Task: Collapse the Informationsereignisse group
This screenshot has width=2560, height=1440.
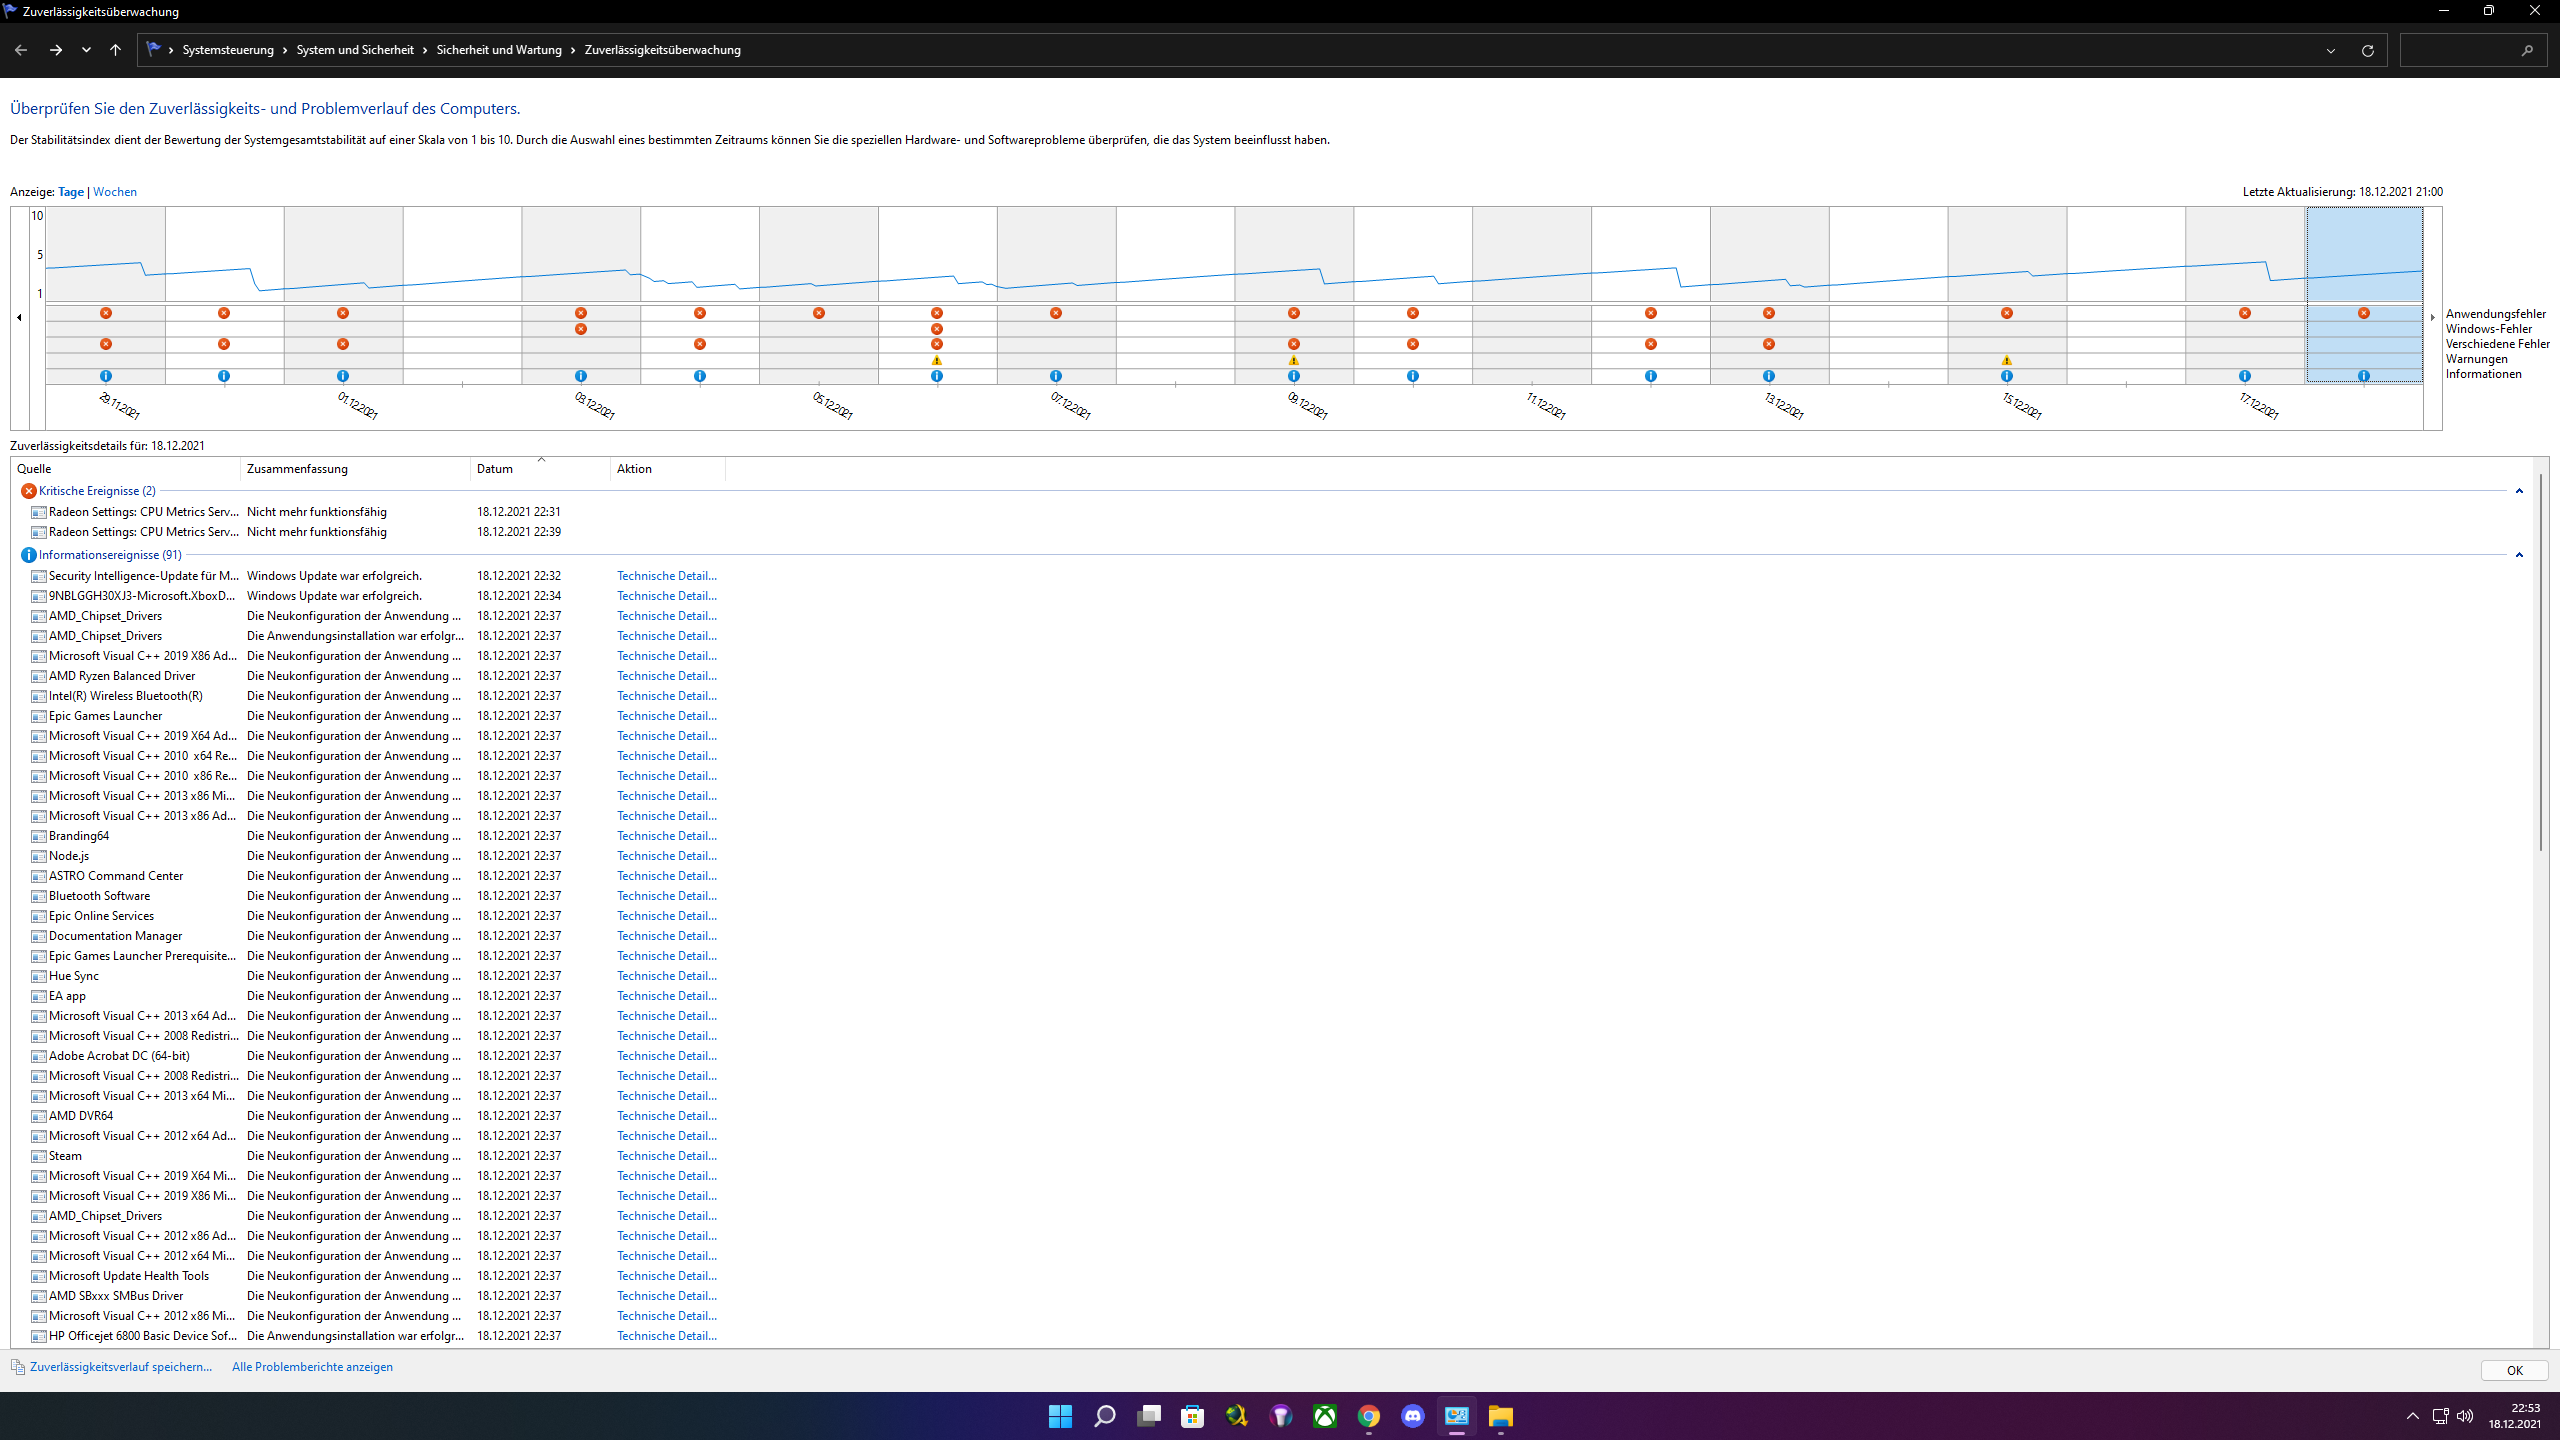Action: point(2519,555)
